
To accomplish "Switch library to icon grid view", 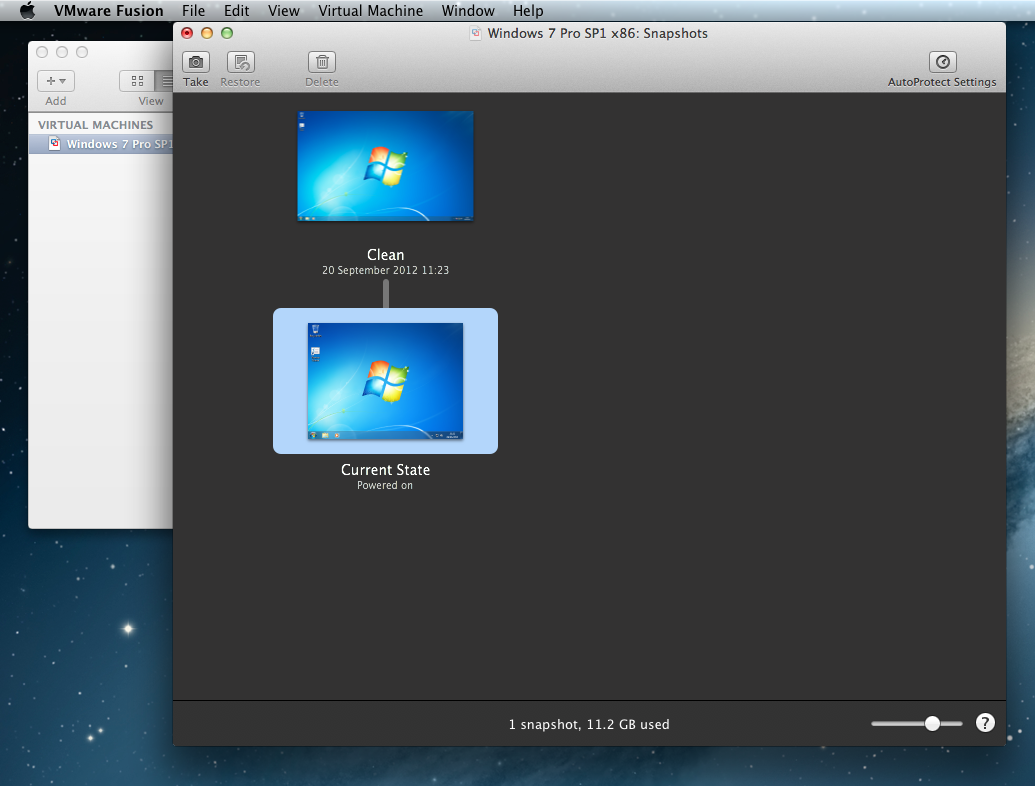I will pos(137,81).
